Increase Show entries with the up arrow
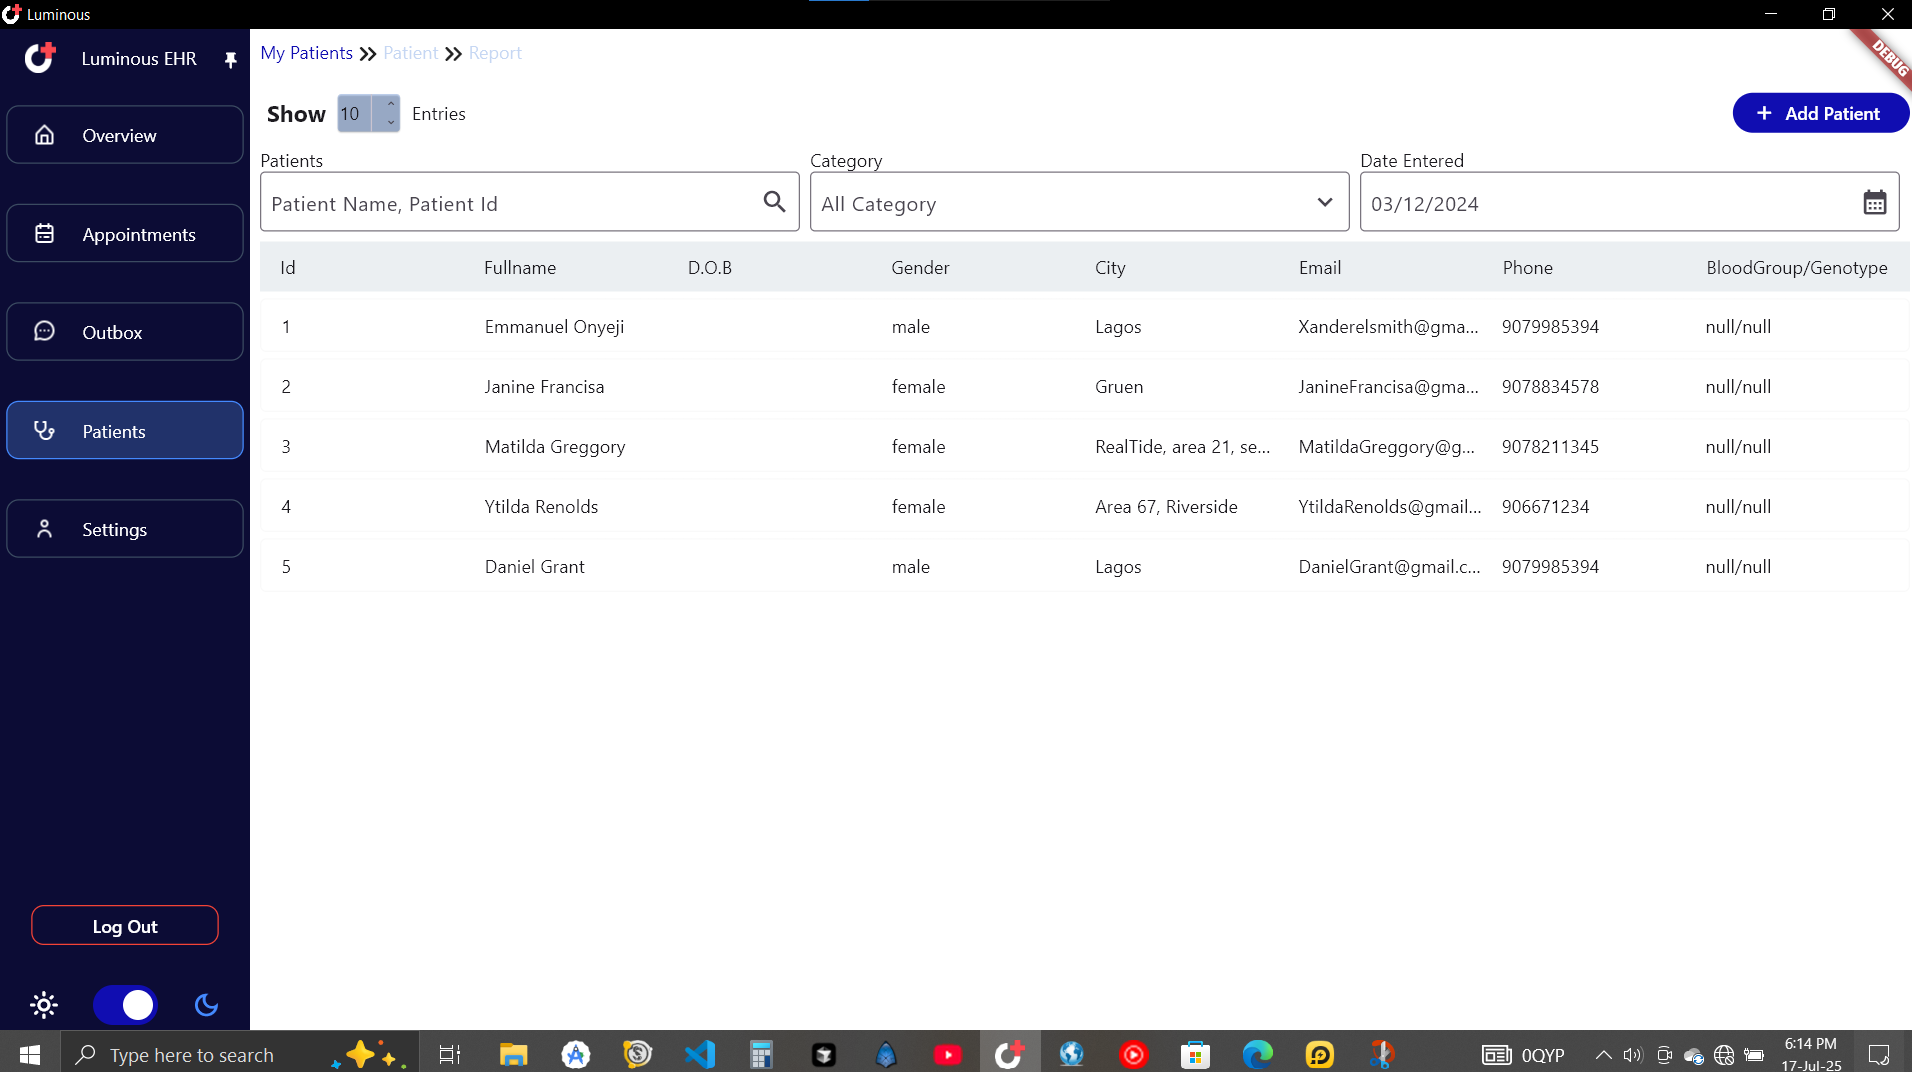The height and width of the screenshot is (1072, 1912). 389,104
